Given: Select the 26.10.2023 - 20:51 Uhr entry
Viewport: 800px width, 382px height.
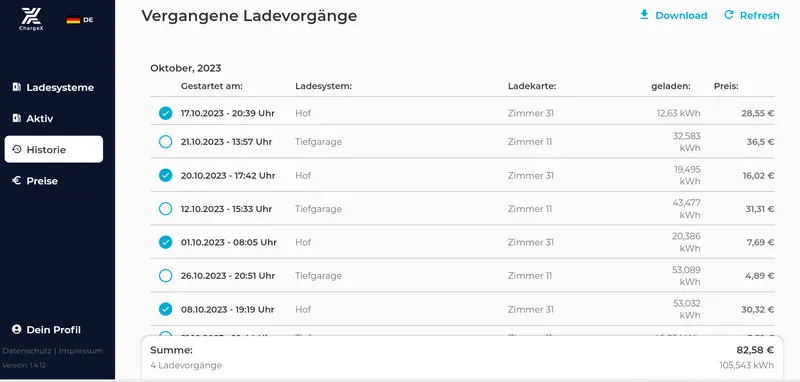Looking at the screenshot, I should click(x=165, y=276).
